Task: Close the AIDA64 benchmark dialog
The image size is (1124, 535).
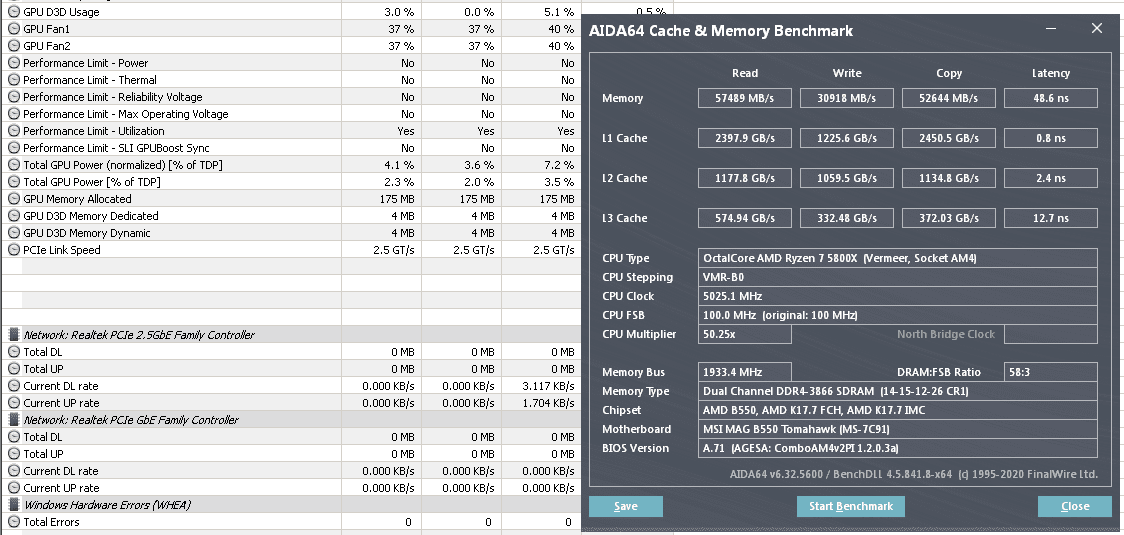Action: point(1075,506)
